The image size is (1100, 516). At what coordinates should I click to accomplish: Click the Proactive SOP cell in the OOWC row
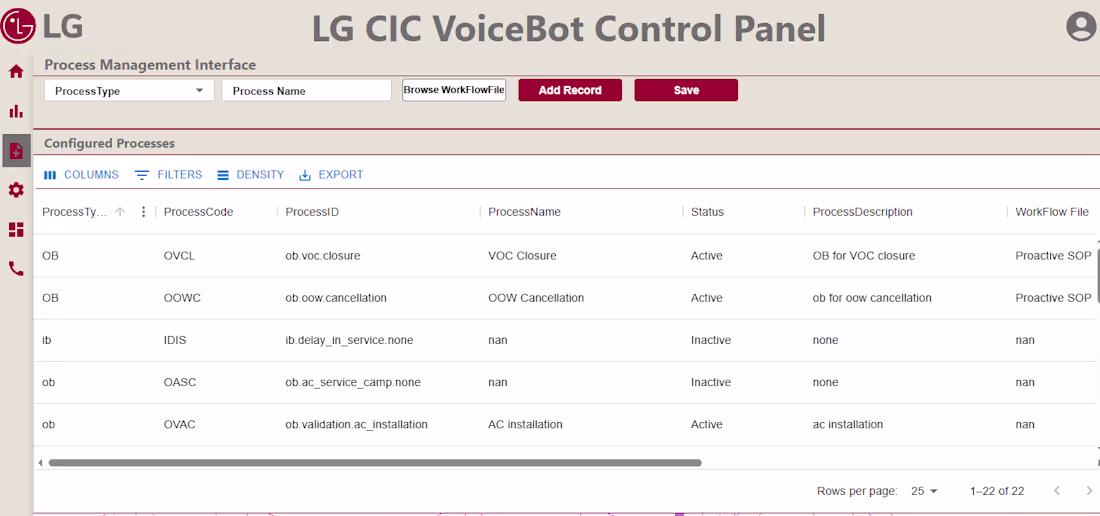1054,298
